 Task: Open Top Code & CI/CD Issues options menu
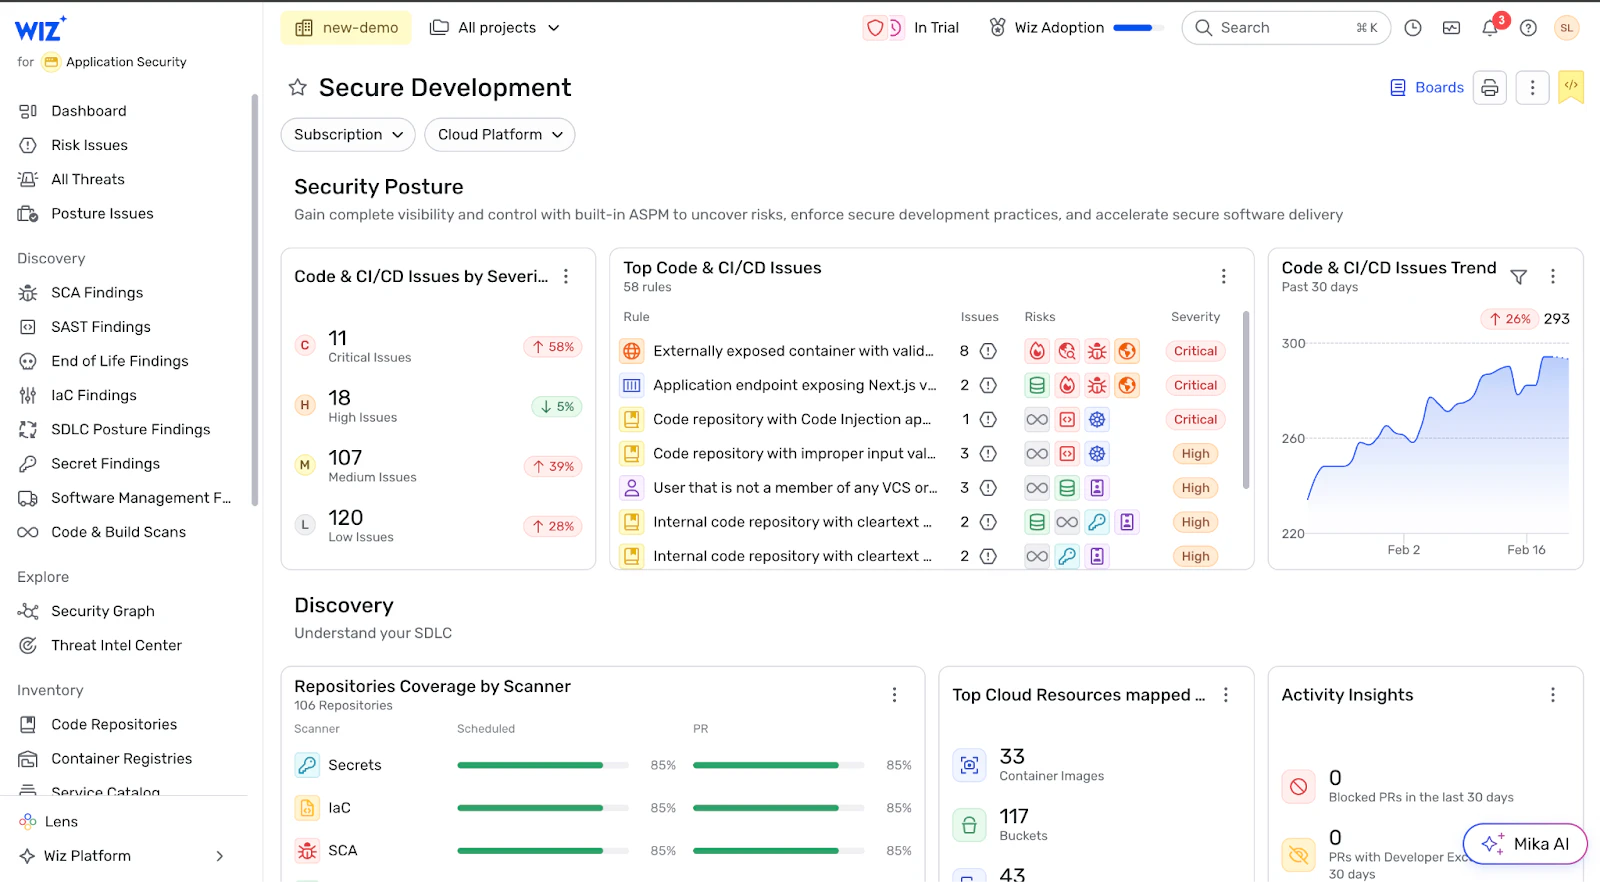click(1223, 277)
